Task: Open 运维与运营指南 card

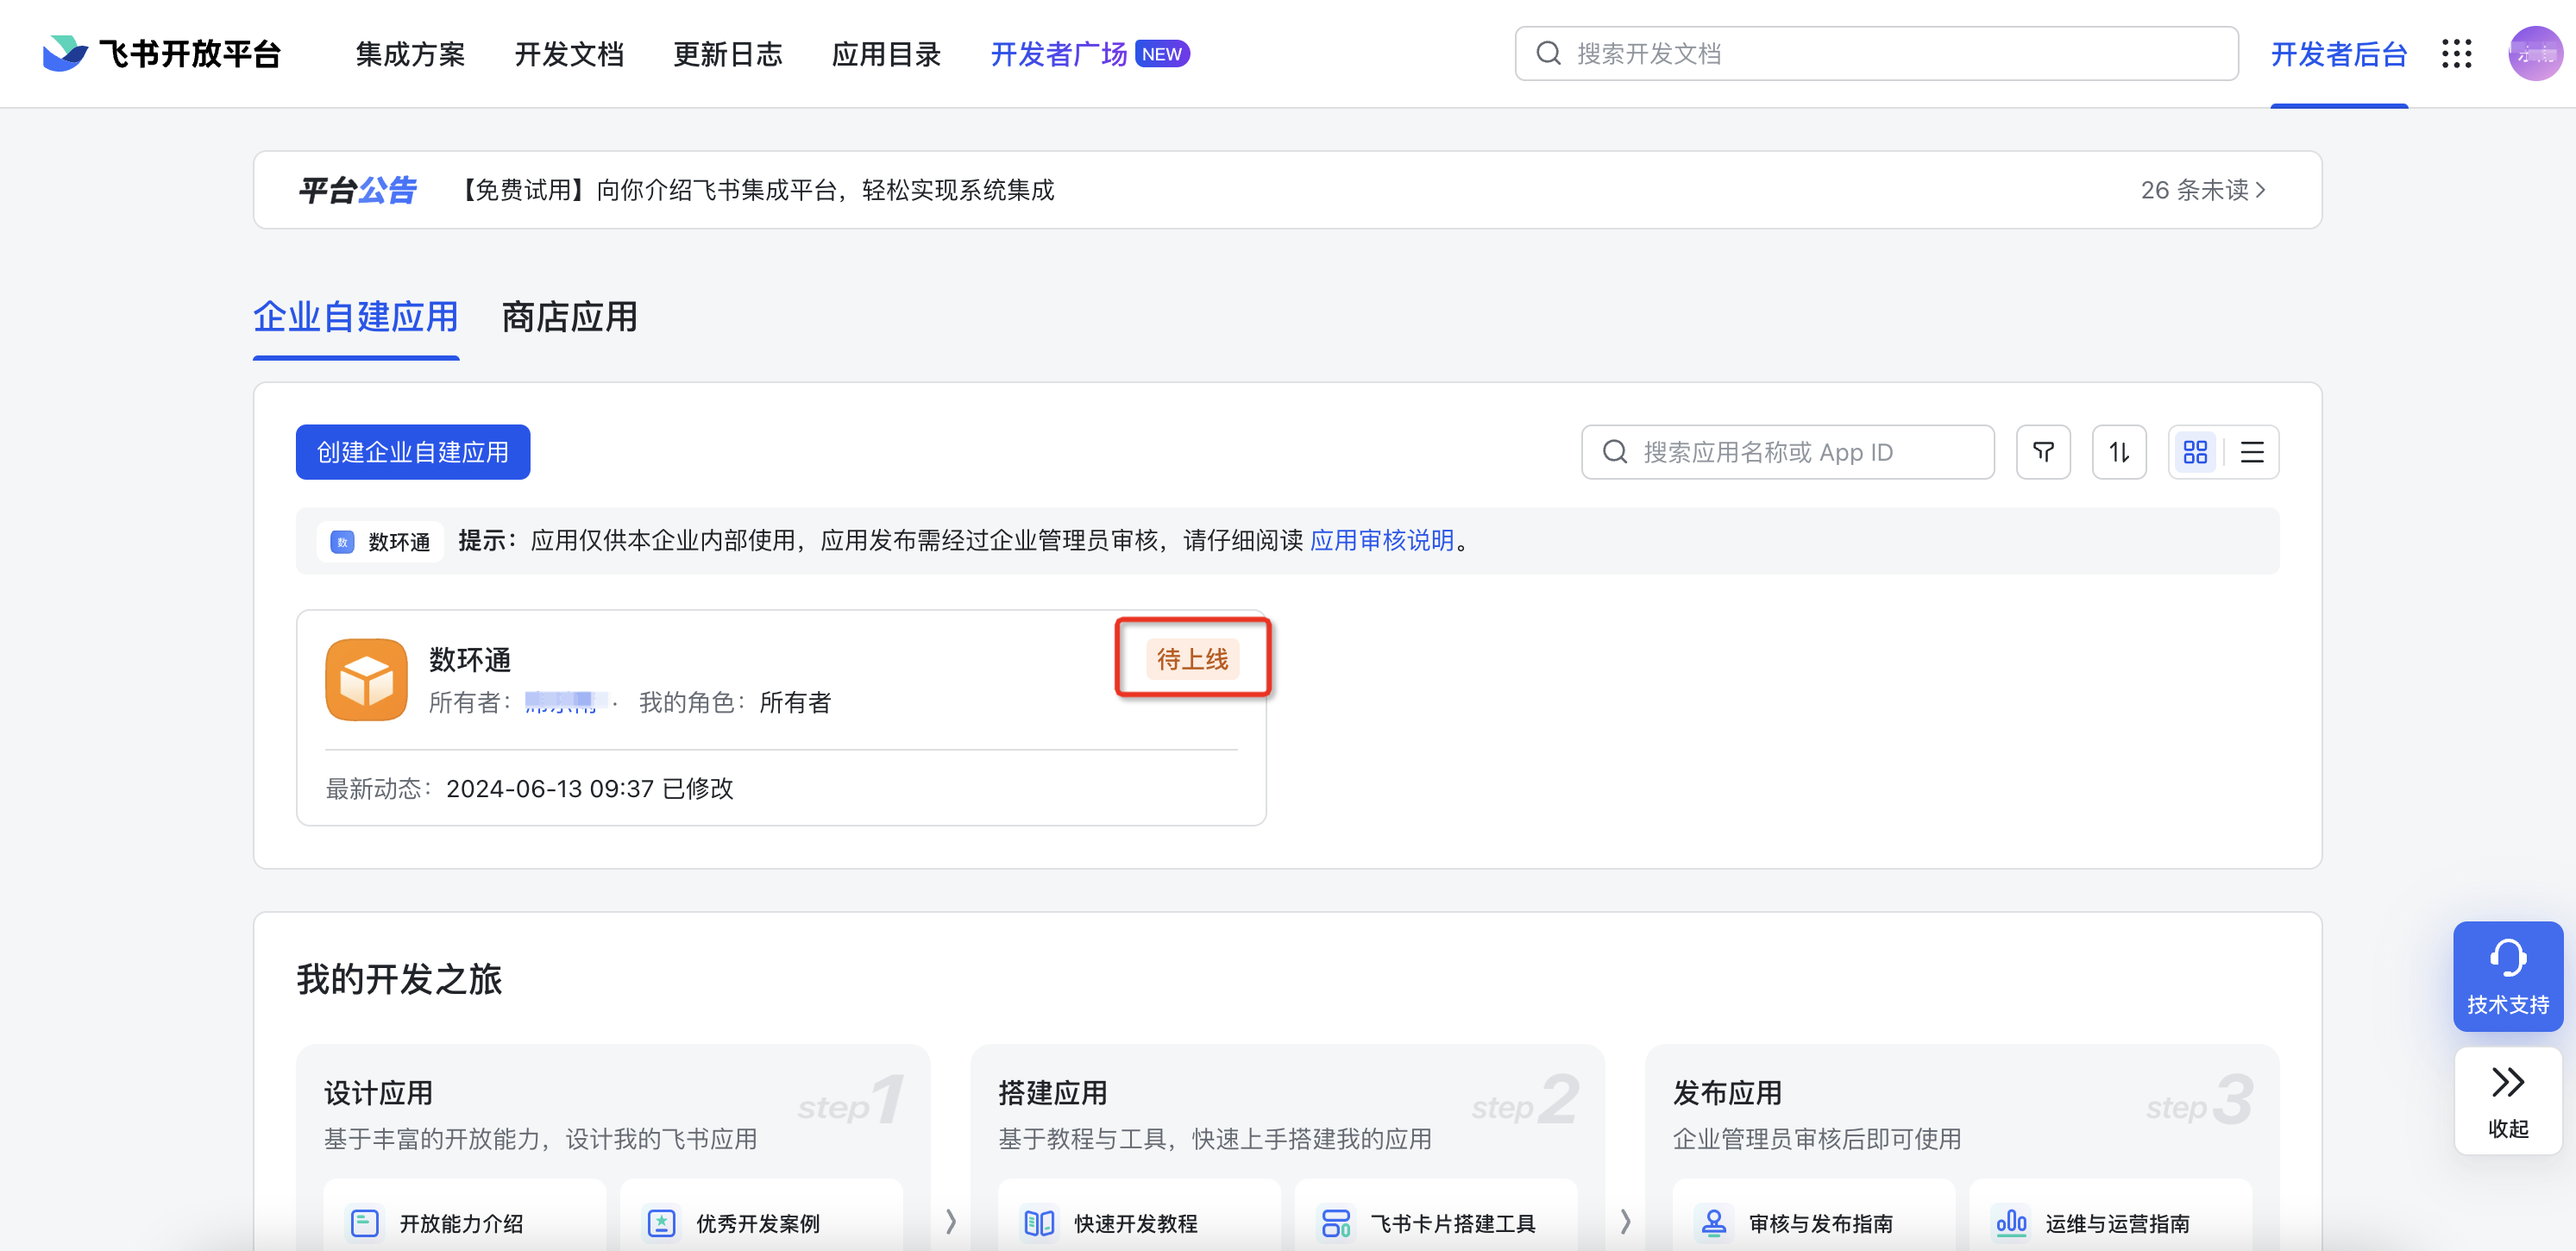Action: pyautogui.click(x=2110, y=1214)
